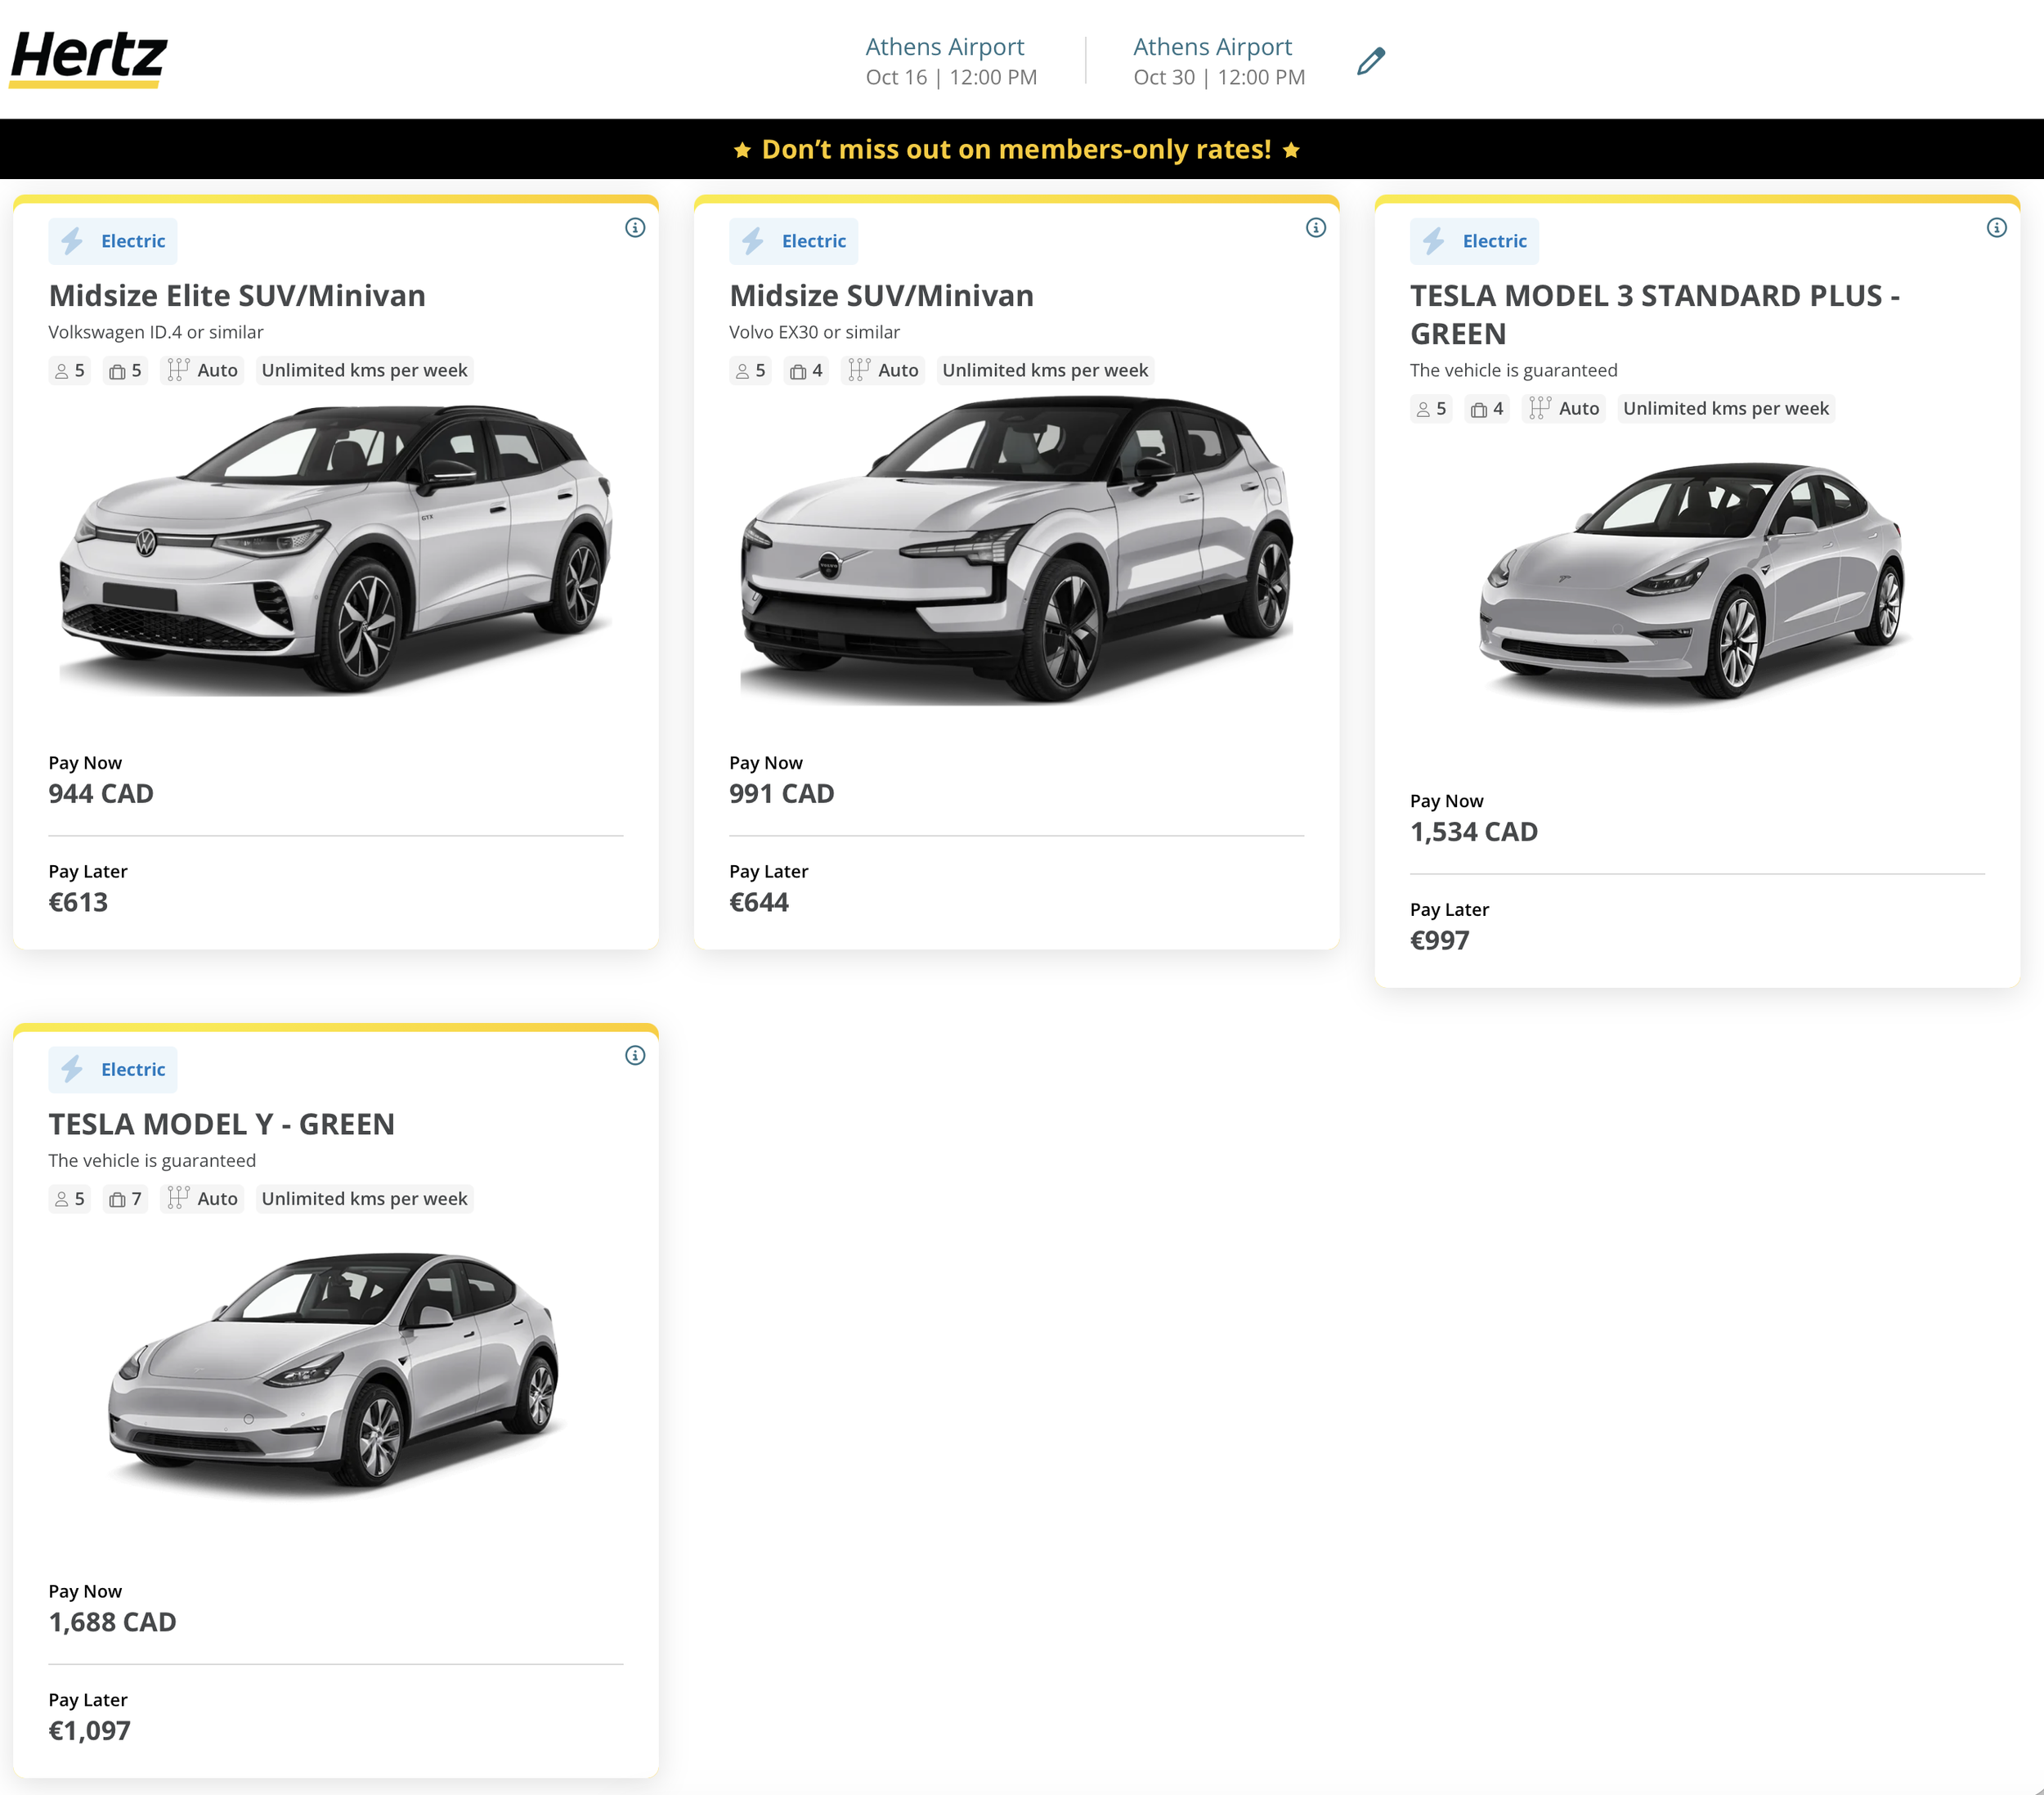The width and height of the screenshot is (2044, 1795).
Task: Open info for Volvo EX30 Midsize SUV/Minivan
Action: (x=1316, y=228)
